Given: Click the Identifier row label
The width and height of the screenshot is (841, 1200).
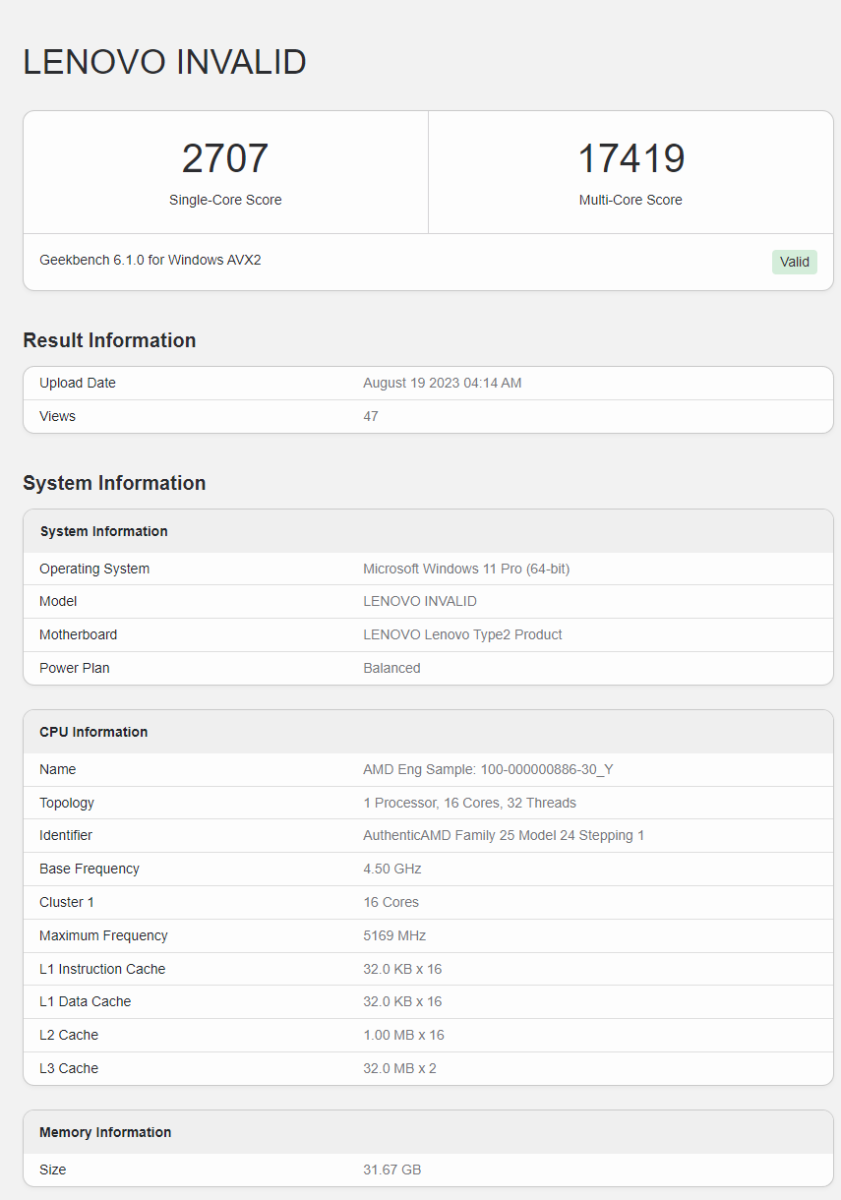Looking at the screenshot, I should point(66,835).
